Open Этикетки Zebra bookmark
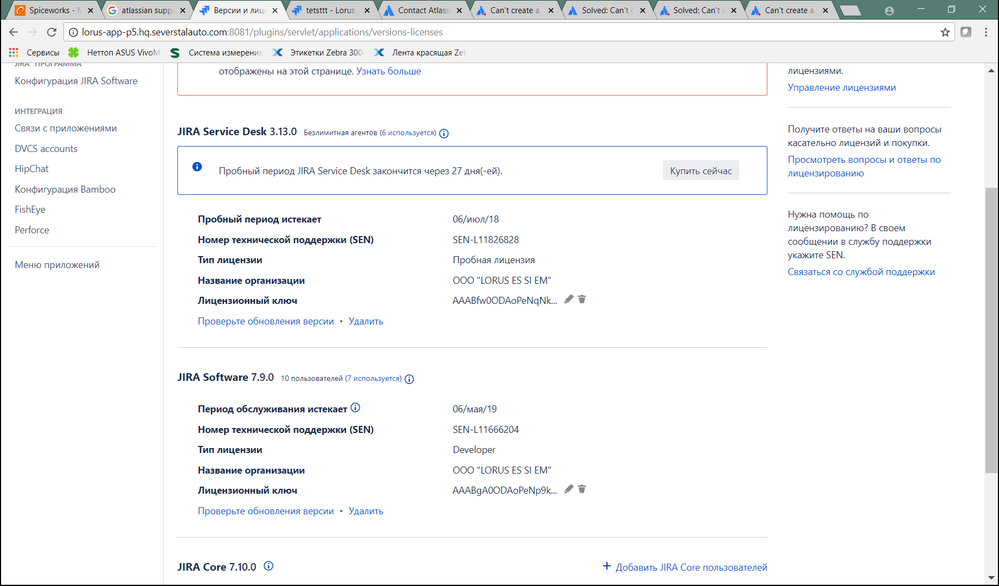This screenshot has width=999, height=586. click(x=319, y=53)
